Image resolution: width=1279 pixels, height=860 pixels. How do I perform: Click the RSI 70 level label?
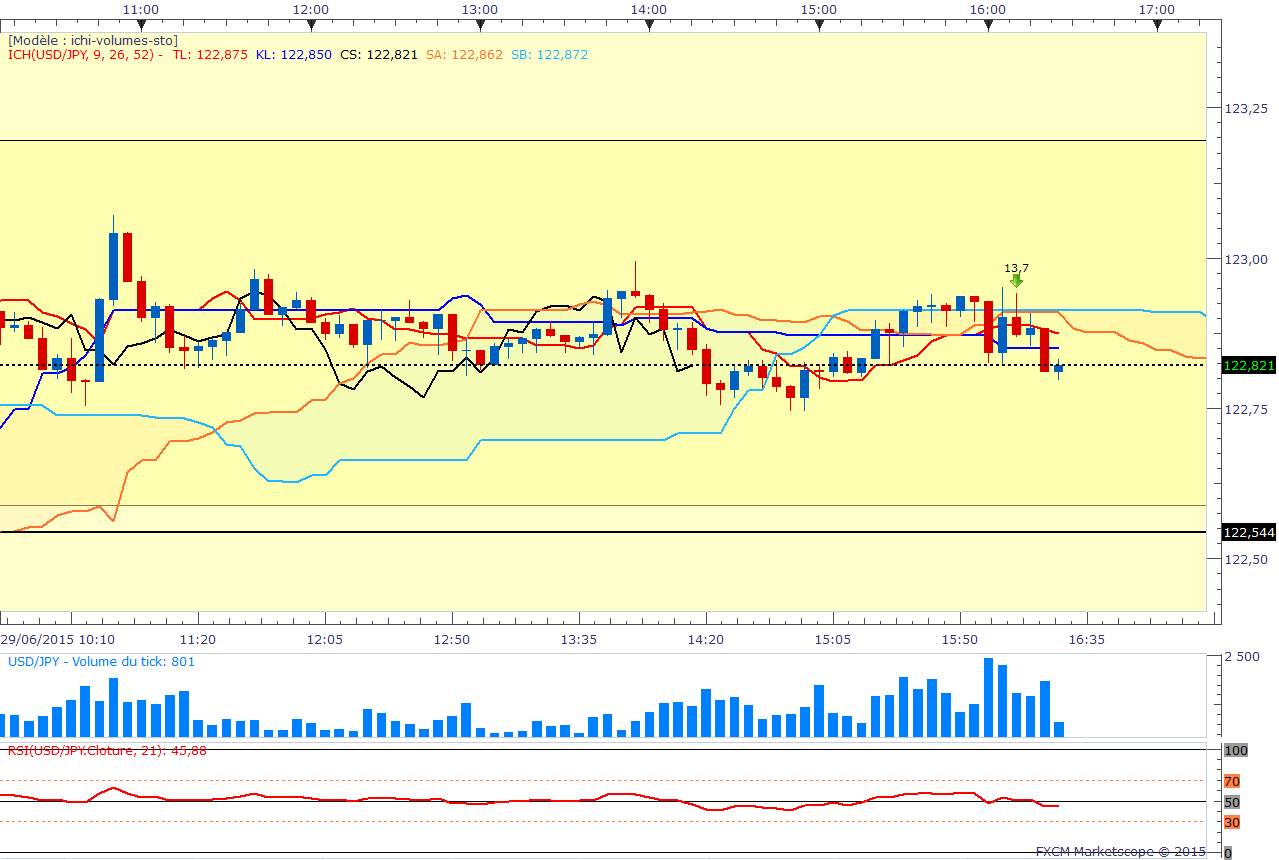point(1232,781)
